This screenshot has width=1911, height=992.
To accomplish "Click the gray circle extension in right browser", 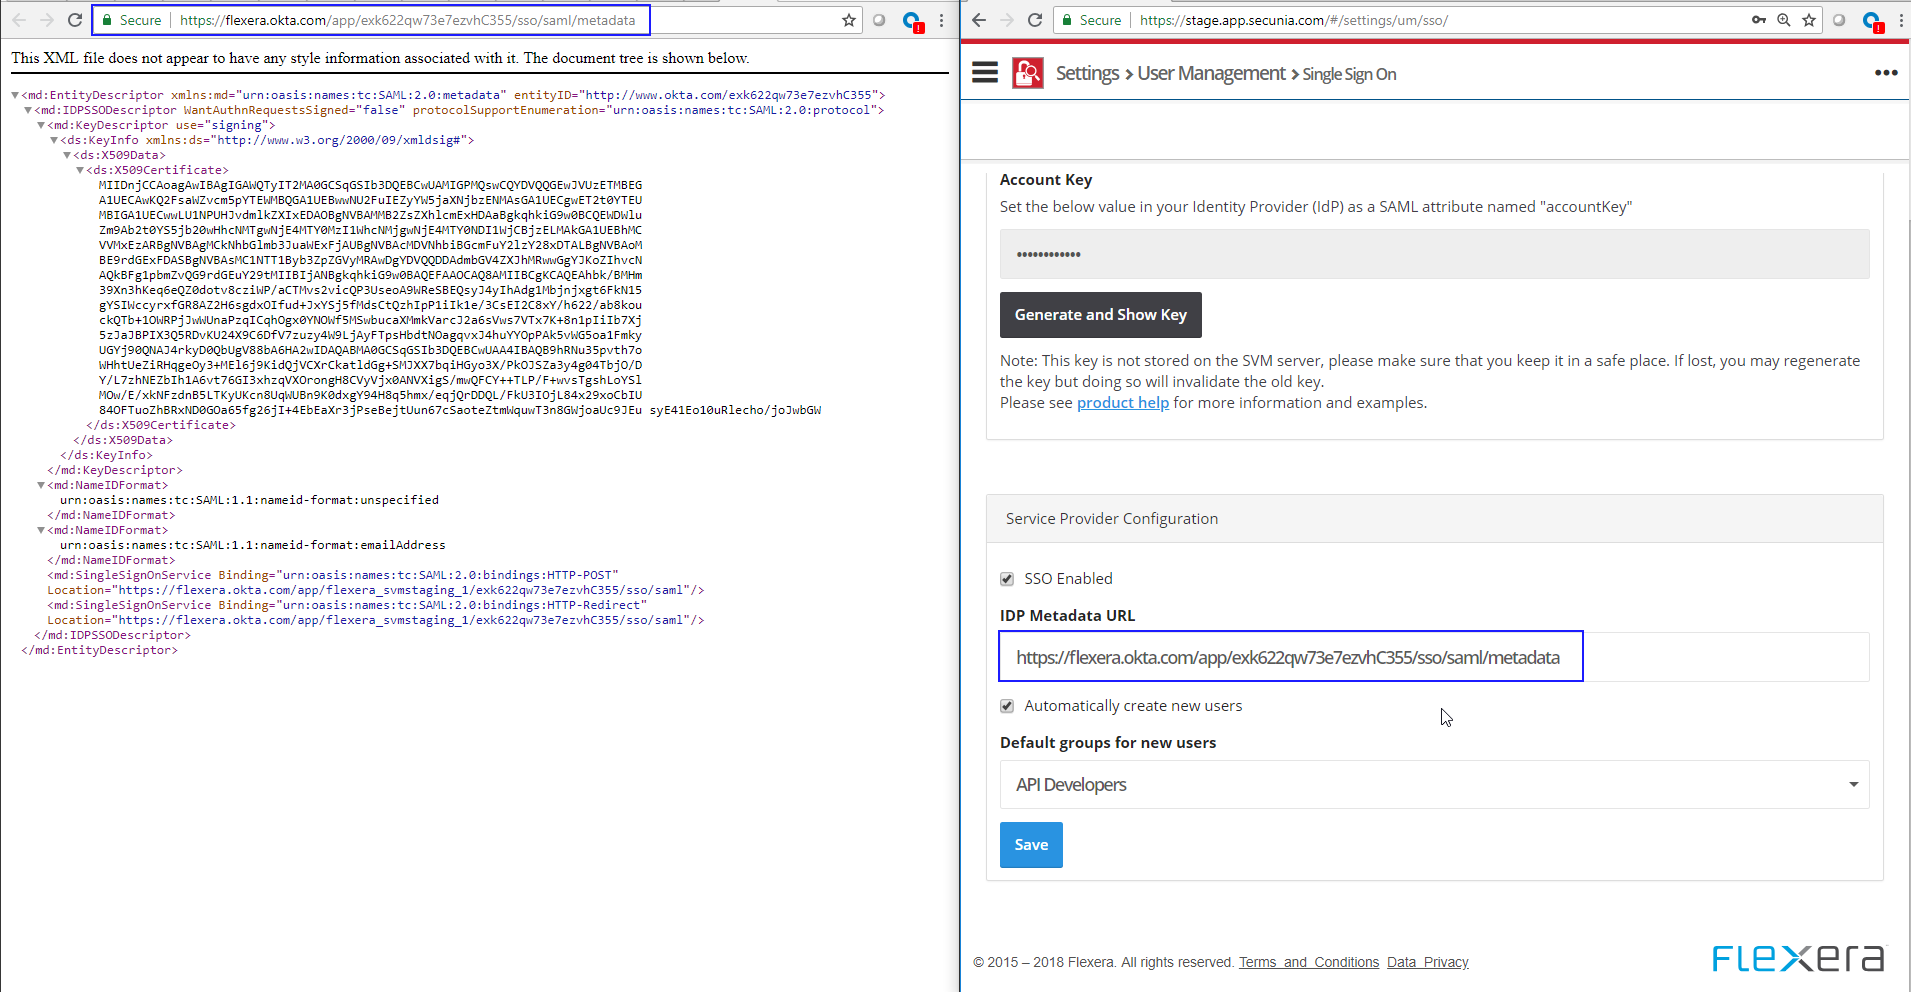I will tap(1839, 20).
